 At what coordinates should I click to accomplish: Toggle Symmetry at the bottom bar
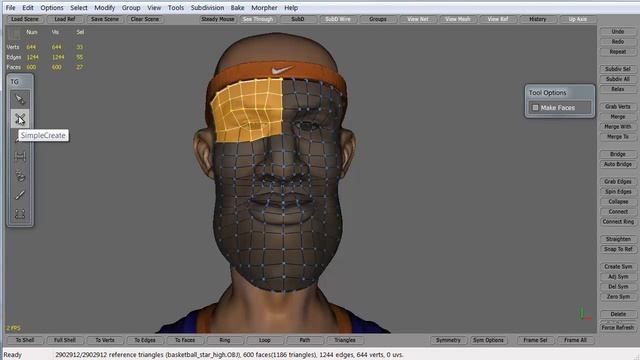click(448, 340)
